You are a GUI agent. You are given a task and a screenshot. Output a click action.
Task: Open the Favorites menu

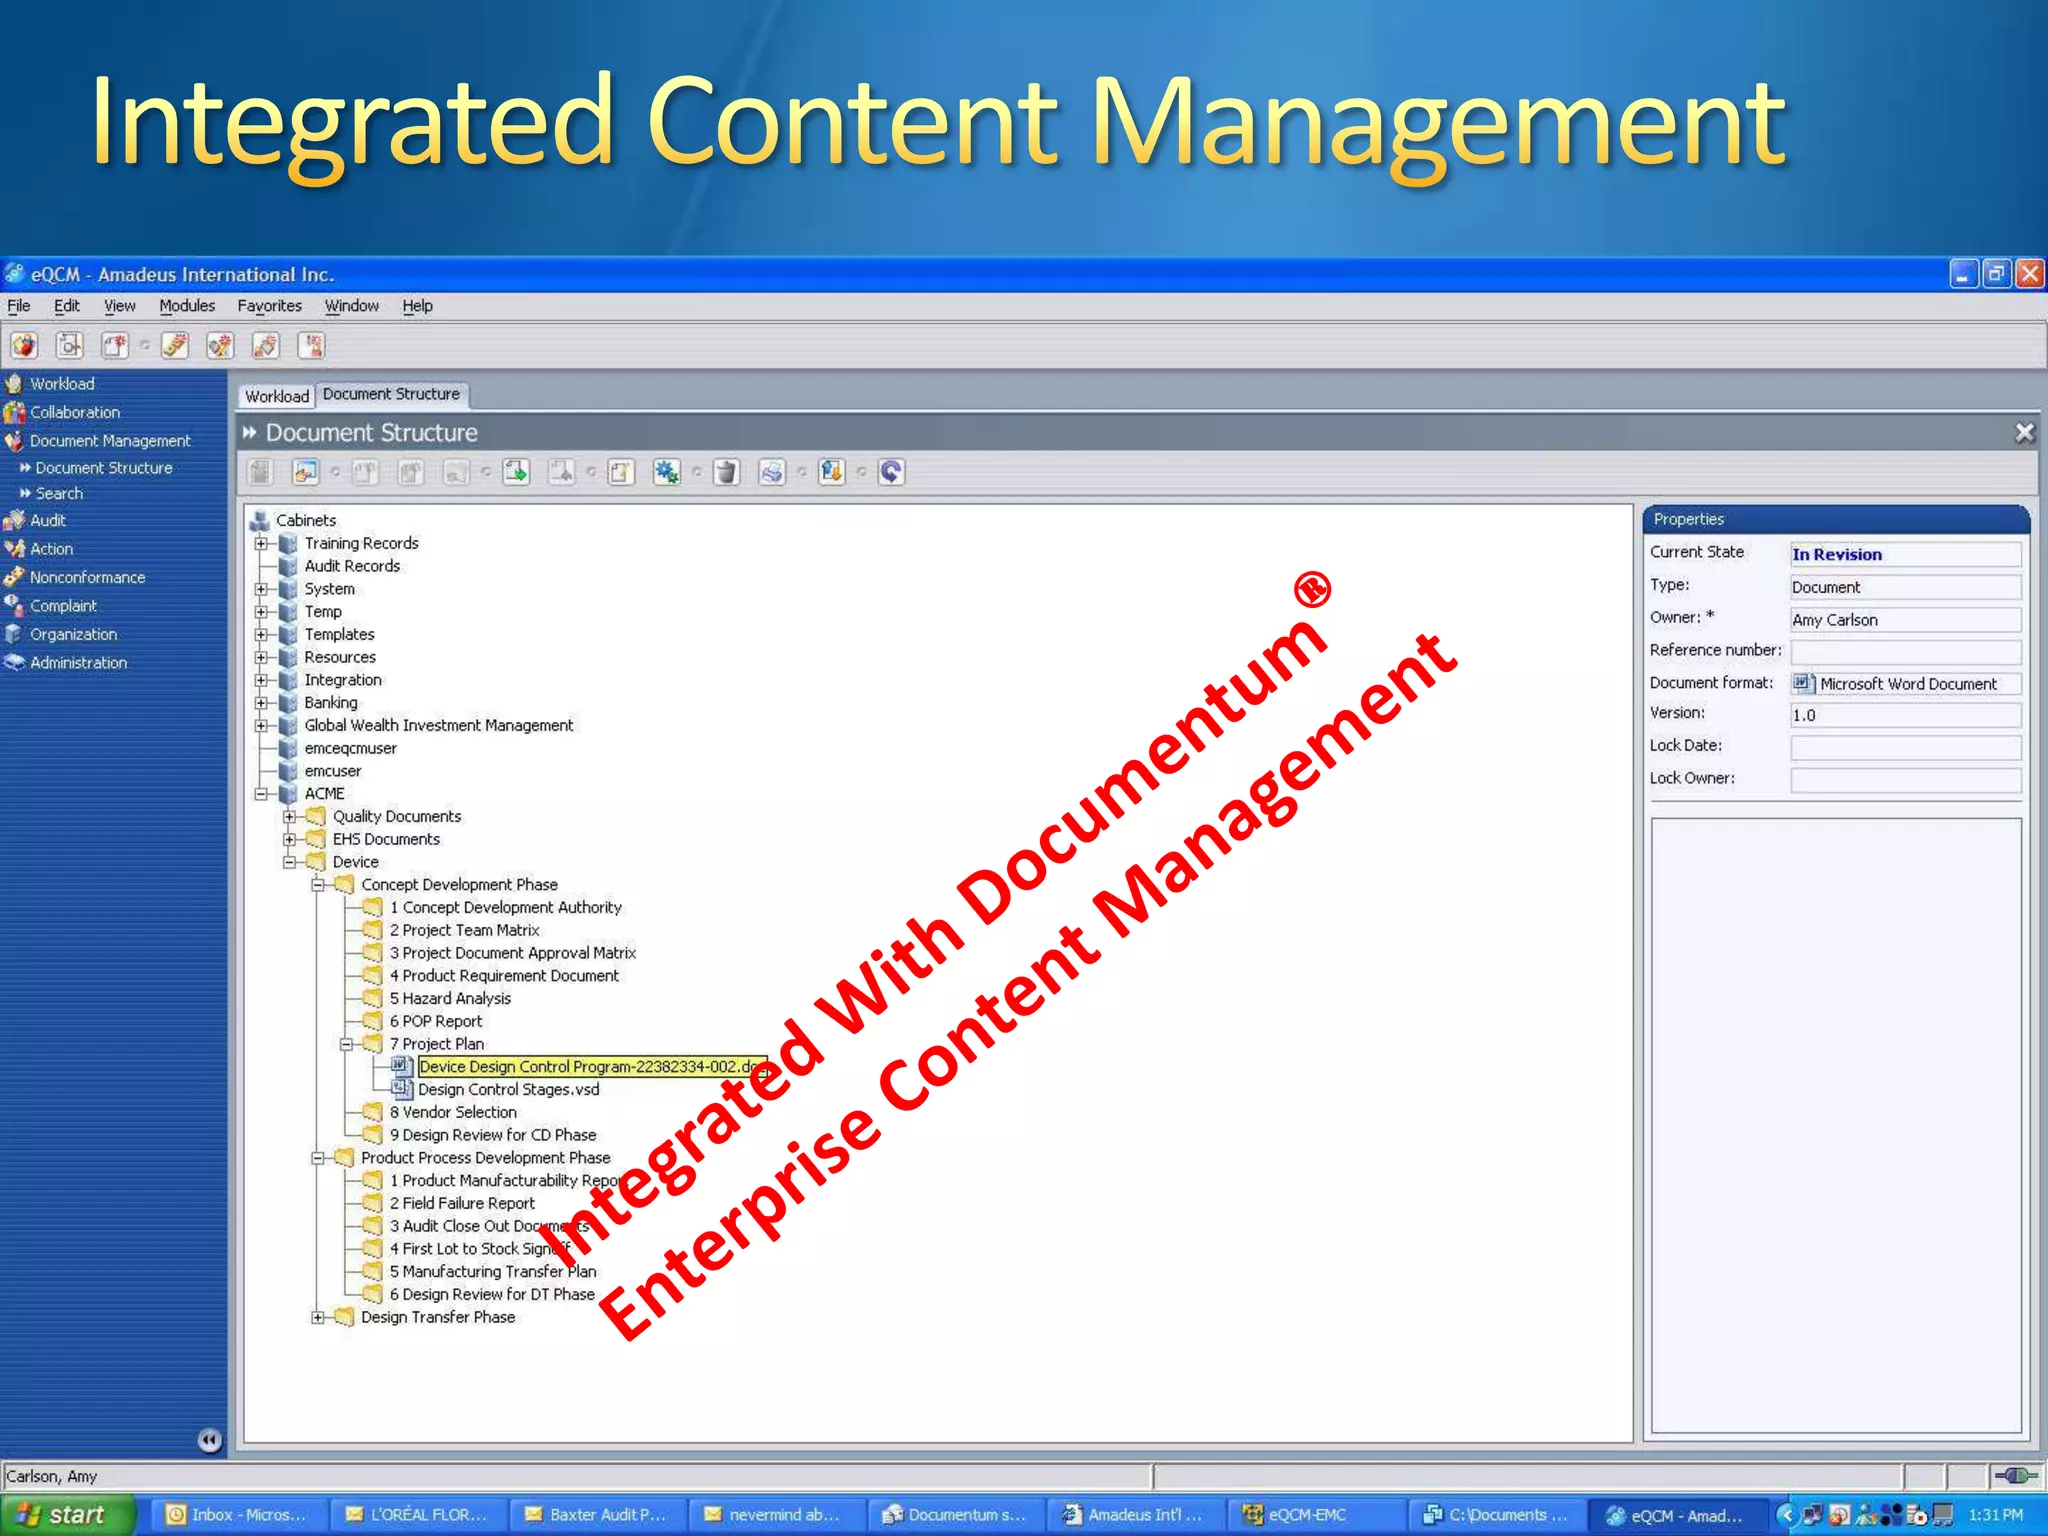tap(269, 306)
